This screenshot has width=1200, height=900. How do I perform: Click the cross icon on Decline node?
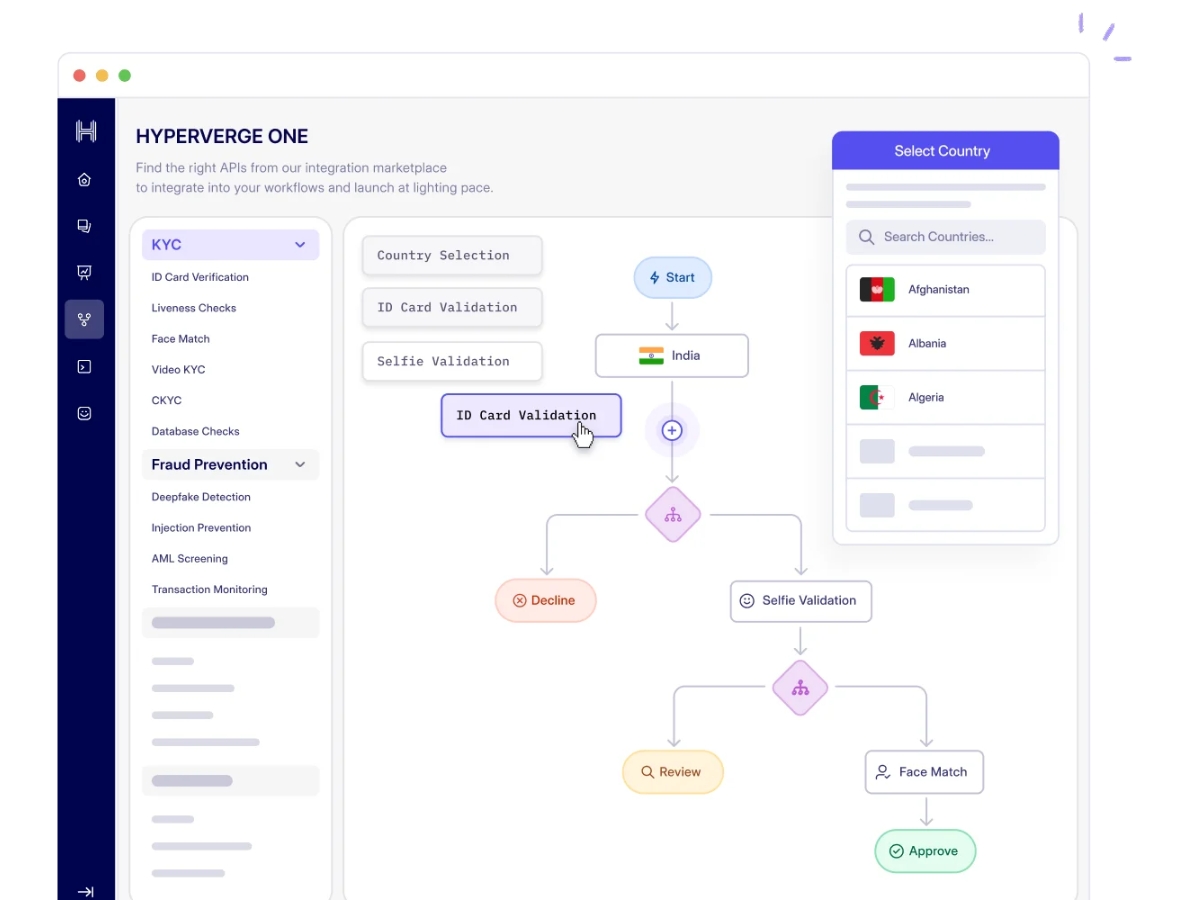tap(520, 601)
